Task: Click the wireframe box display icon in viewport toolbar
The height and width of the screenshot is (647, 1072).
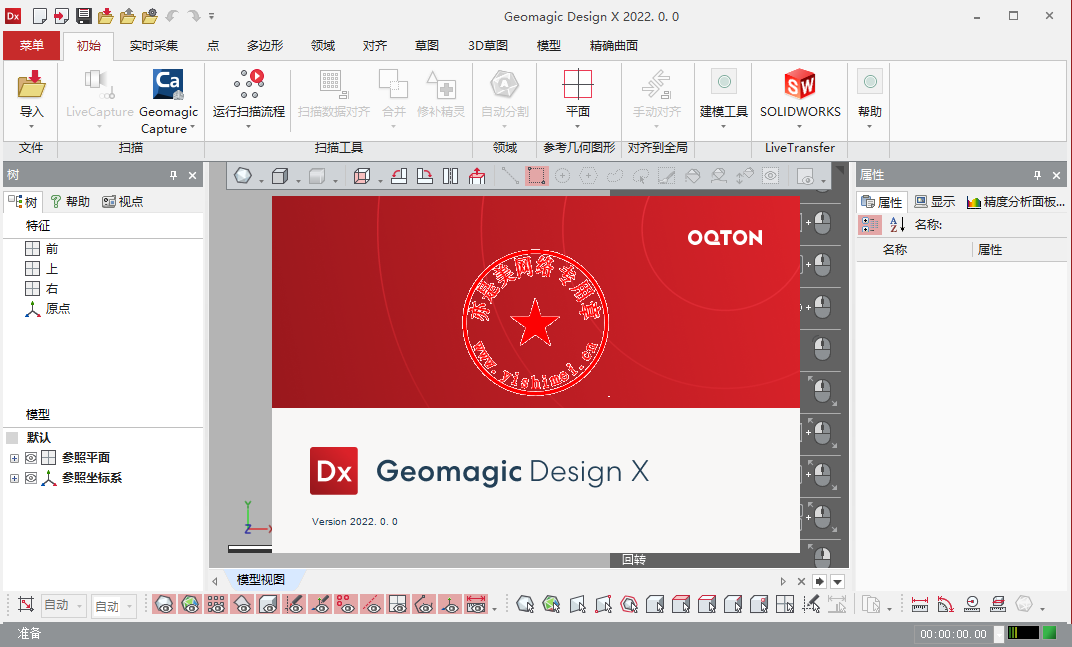Action: [x=362, y=176]
